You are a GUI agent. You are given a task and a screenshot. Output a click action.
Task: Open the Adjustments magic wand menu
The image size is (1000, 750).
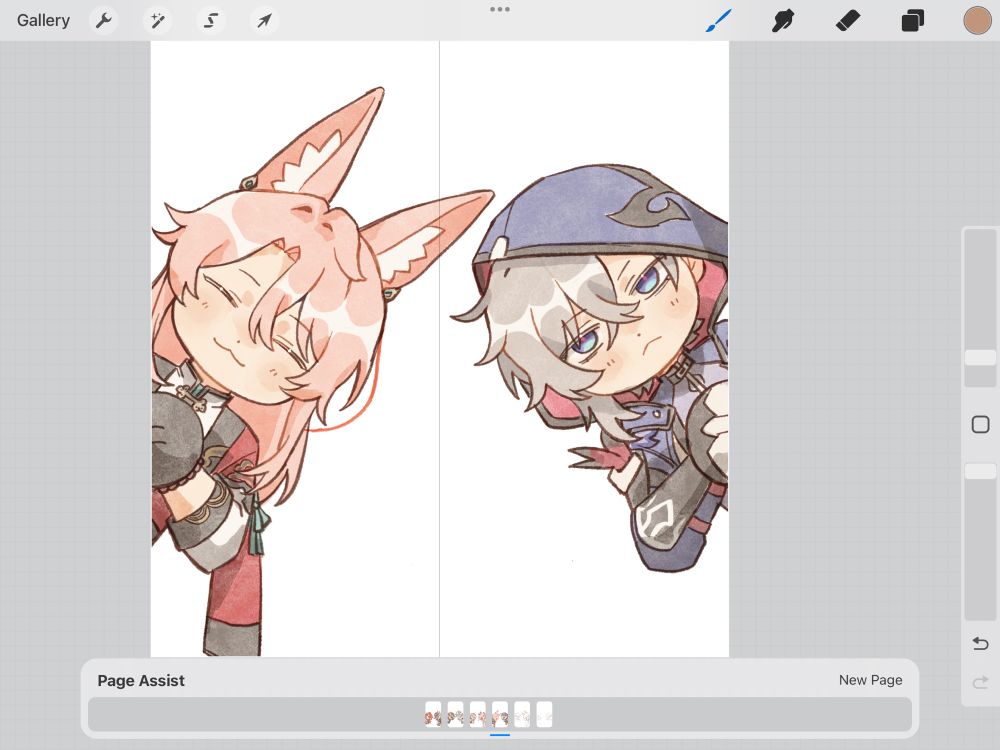[157, 20]
